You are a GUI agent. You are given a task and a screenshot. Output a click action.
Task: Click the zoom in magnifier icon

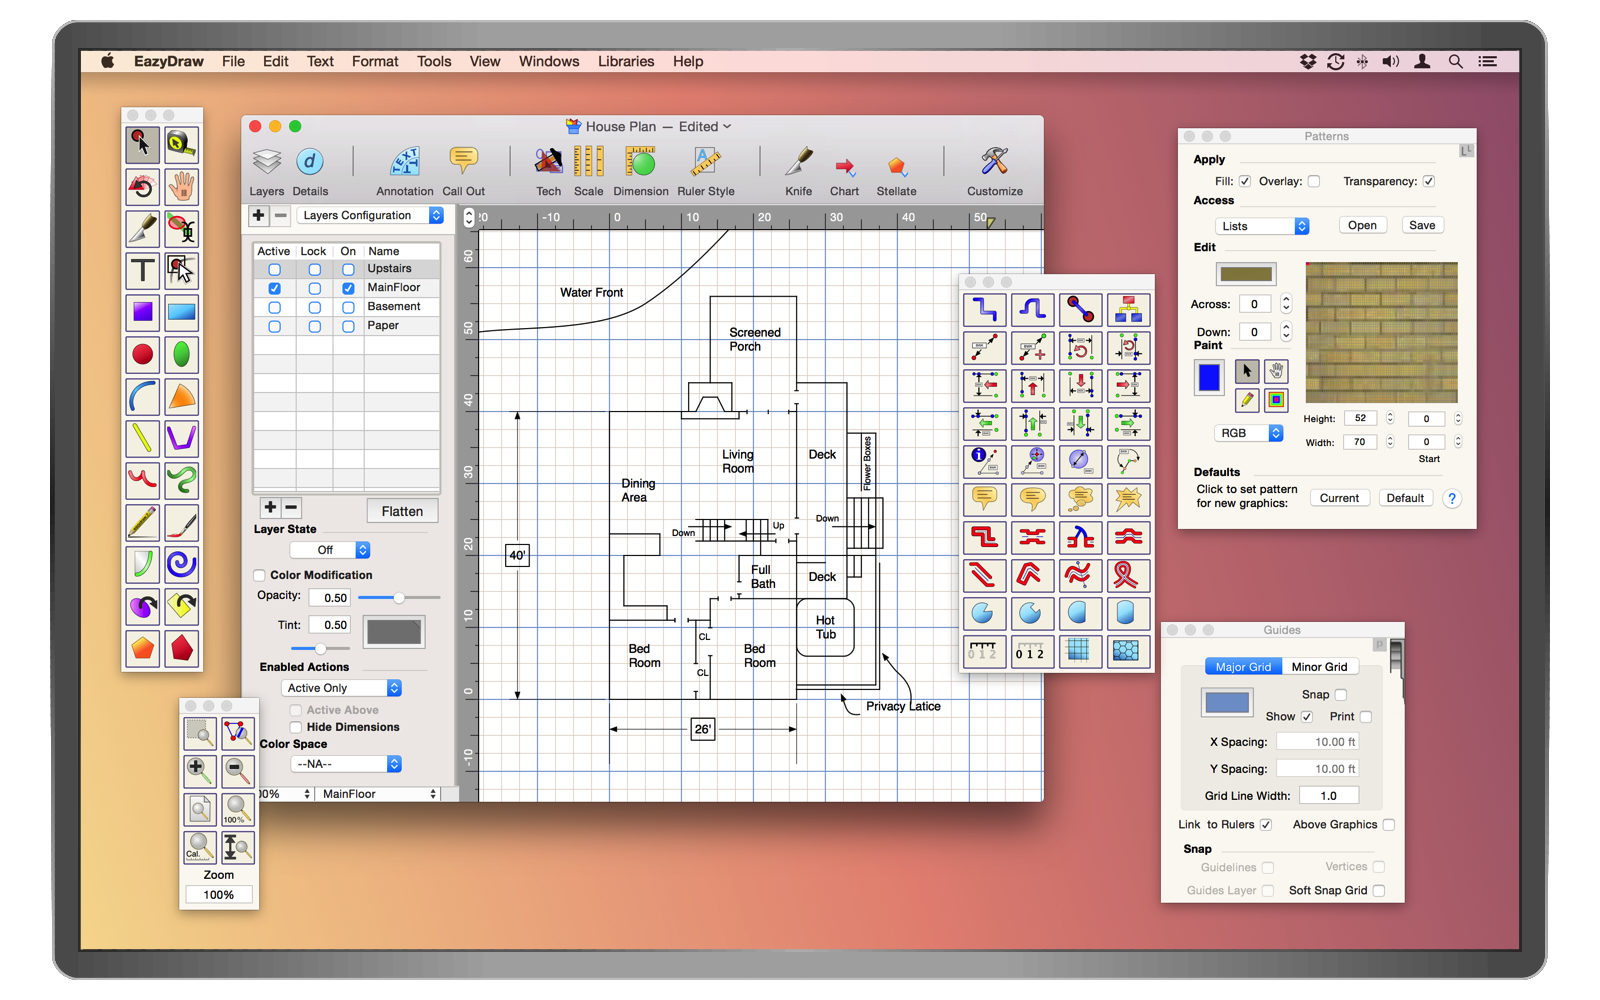[199, 770]
